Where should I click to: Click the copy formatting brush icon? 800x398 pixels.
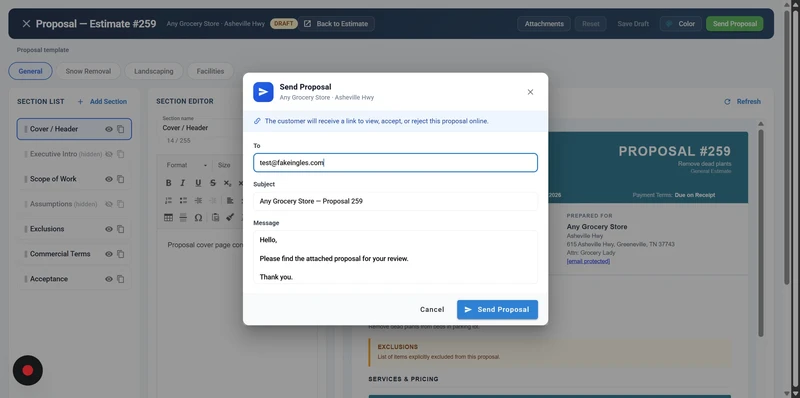(230, 217)
